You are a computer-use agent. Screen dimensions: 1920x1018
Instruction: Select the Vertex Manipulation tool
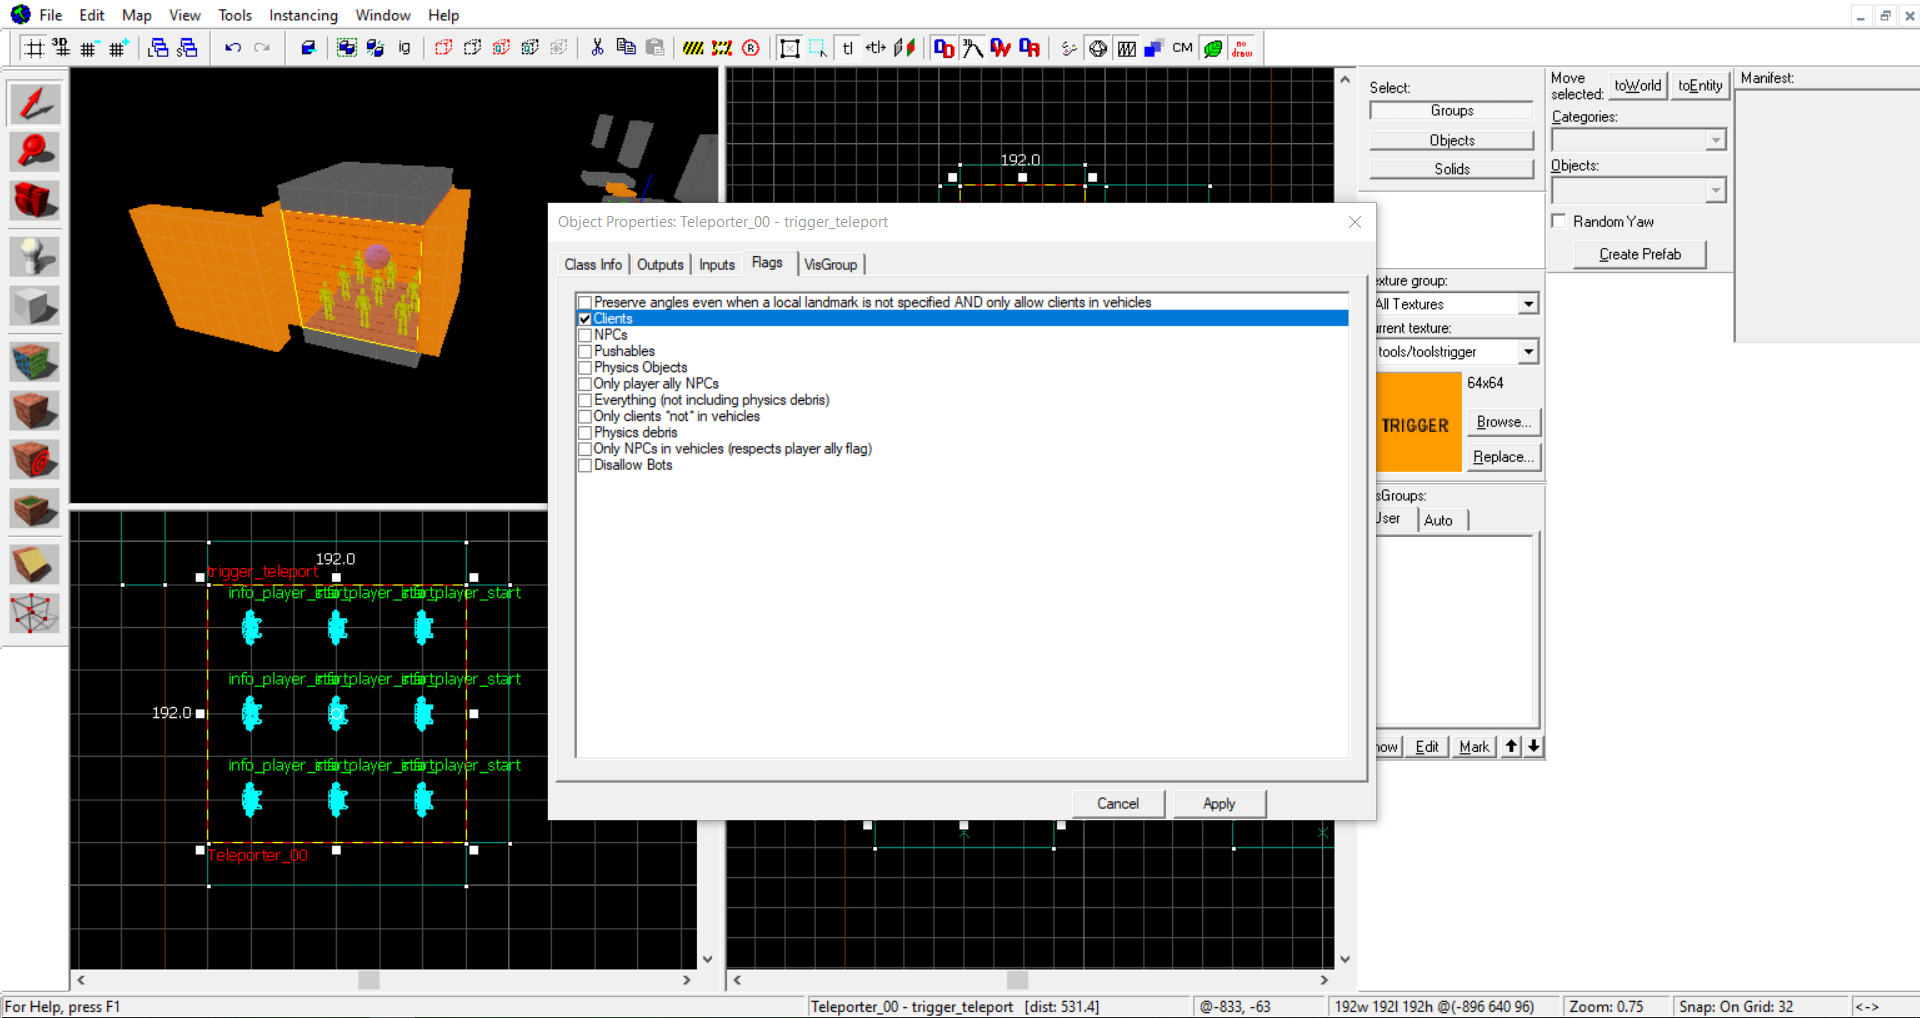tap(35, 614)
